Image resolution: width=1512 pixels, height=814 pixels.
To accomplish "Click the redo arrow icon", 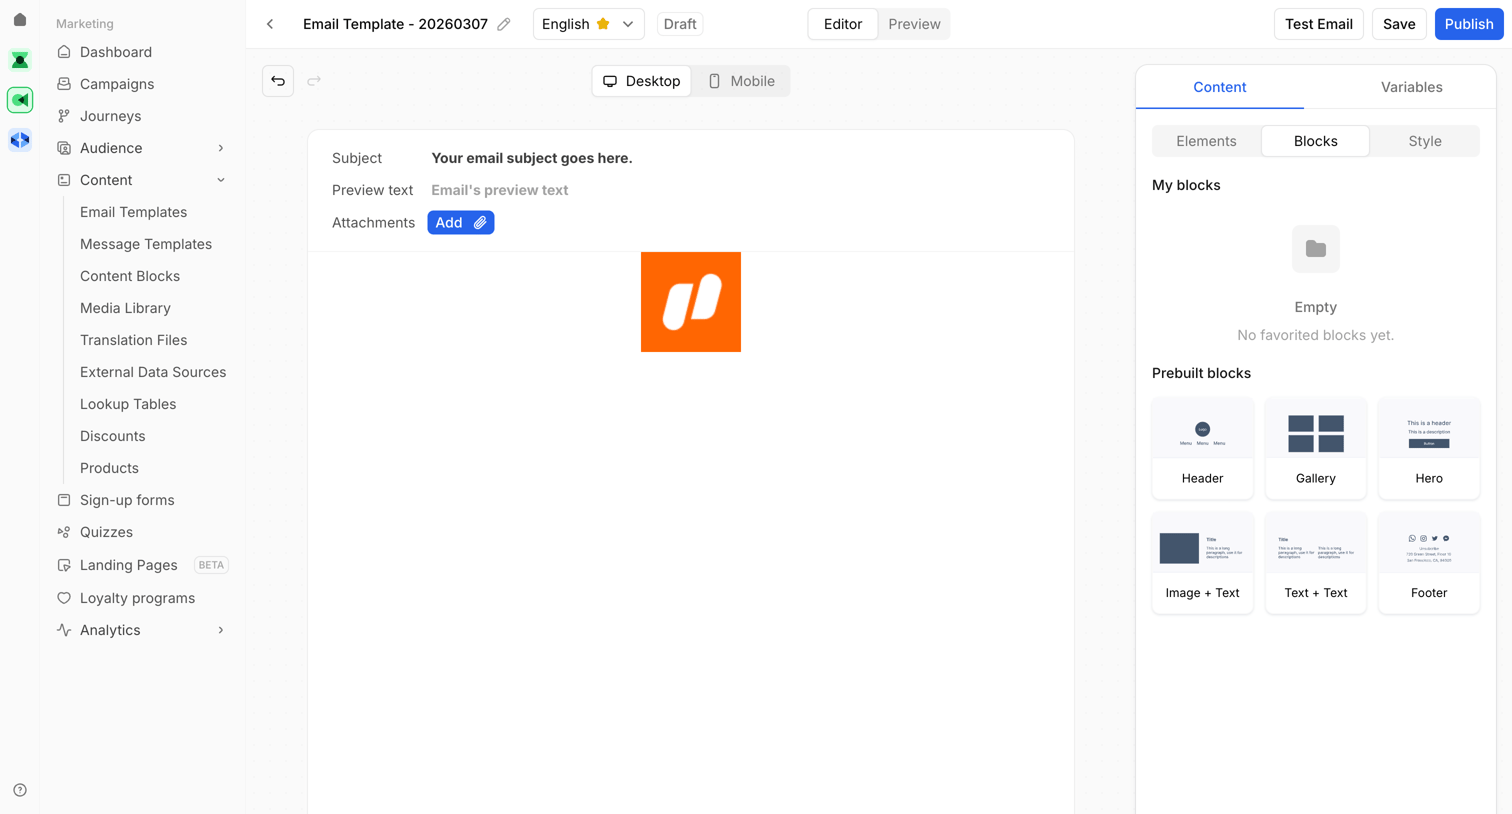I will (314, 81).
